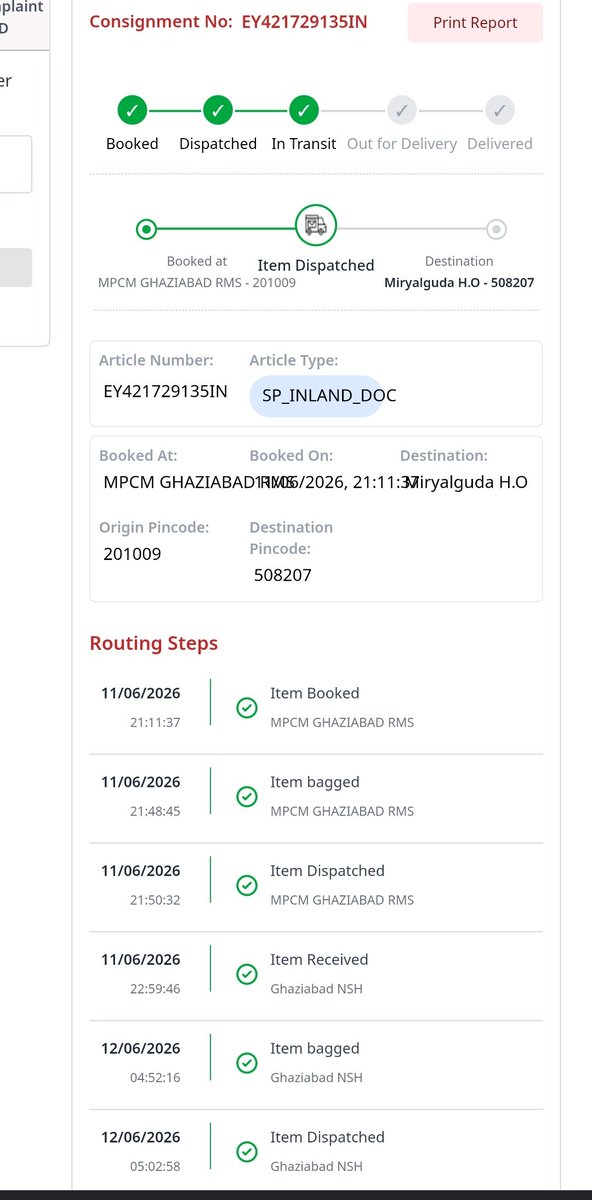Click 'MPCM GHAZIABAD RMS' under Item Booked
The height and width of the screenshot is (1200, 592).
(342, 723)
